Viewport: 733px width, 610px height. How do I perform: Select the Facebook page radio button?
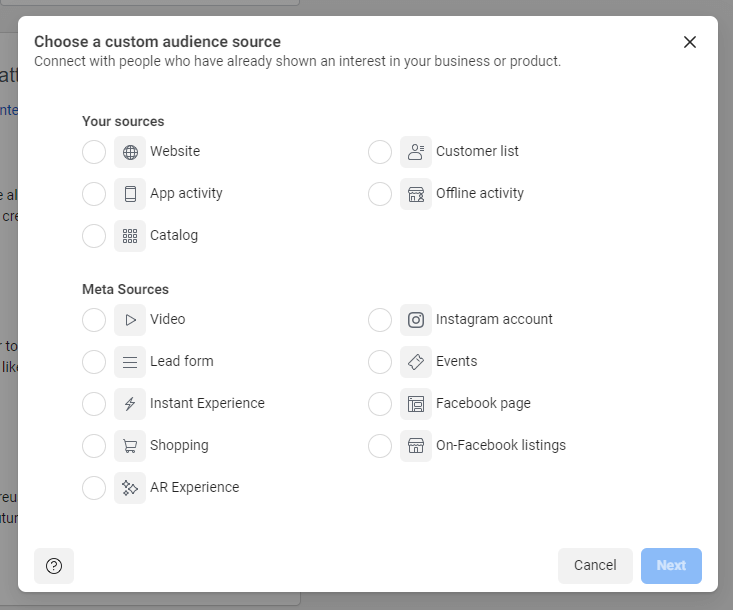[380, 404]
